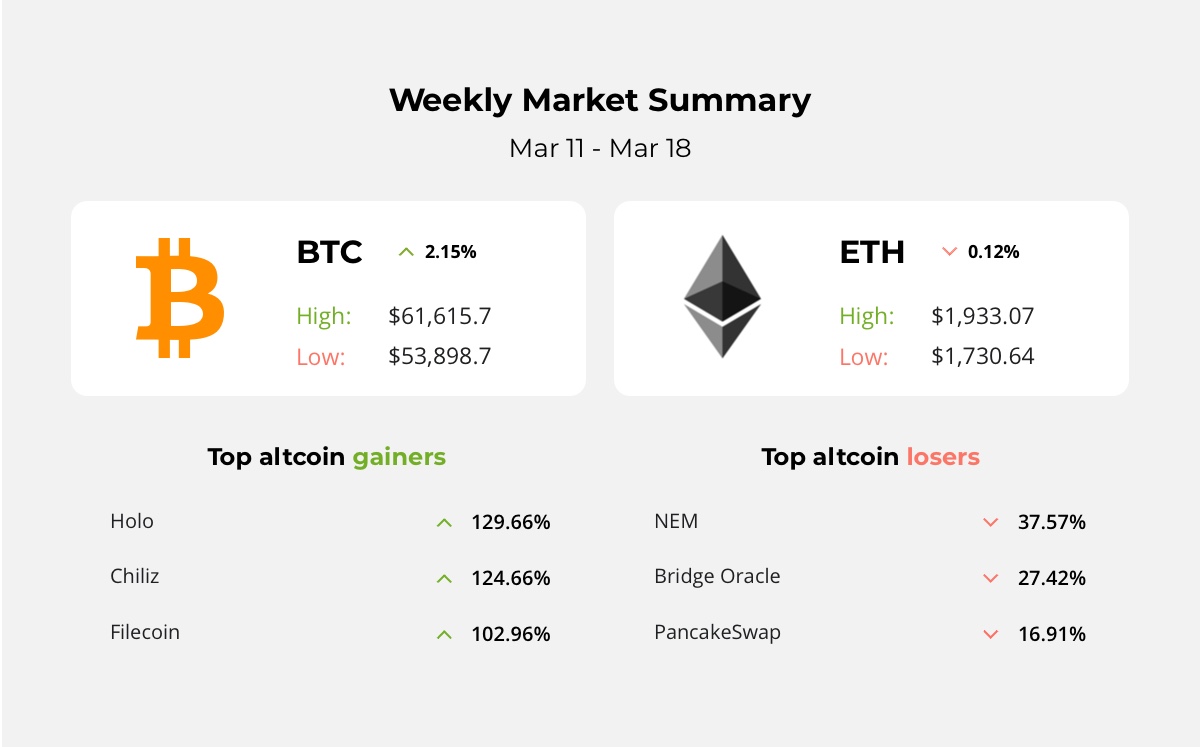Click the red arrow for Bridge Oracle
The width and height of the screenshot is (1200, 747).
990,578
